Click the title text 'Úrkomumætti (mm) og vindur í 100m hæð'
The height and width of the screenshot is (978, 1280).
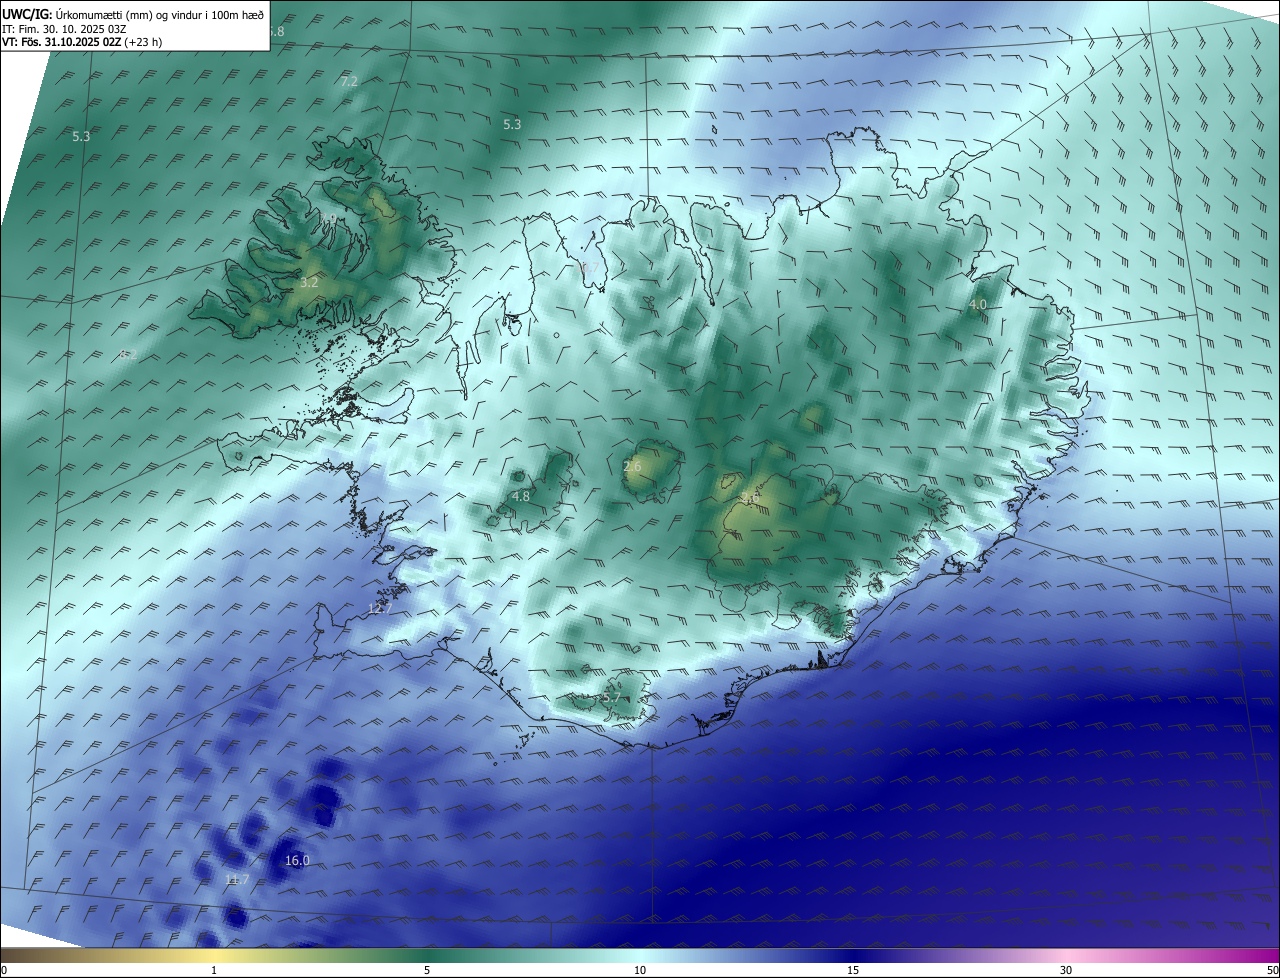160,14
